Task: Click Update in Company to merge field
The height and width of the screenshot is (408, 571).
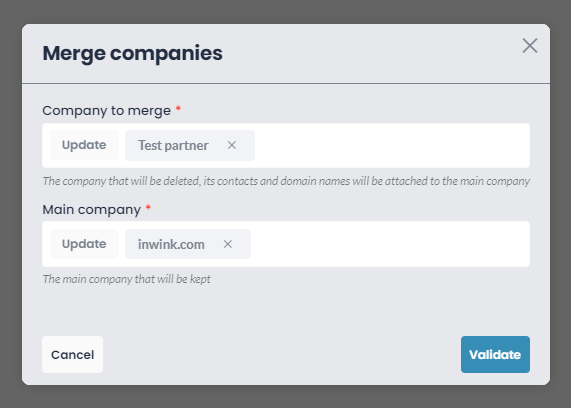Action: pos(84,145)
